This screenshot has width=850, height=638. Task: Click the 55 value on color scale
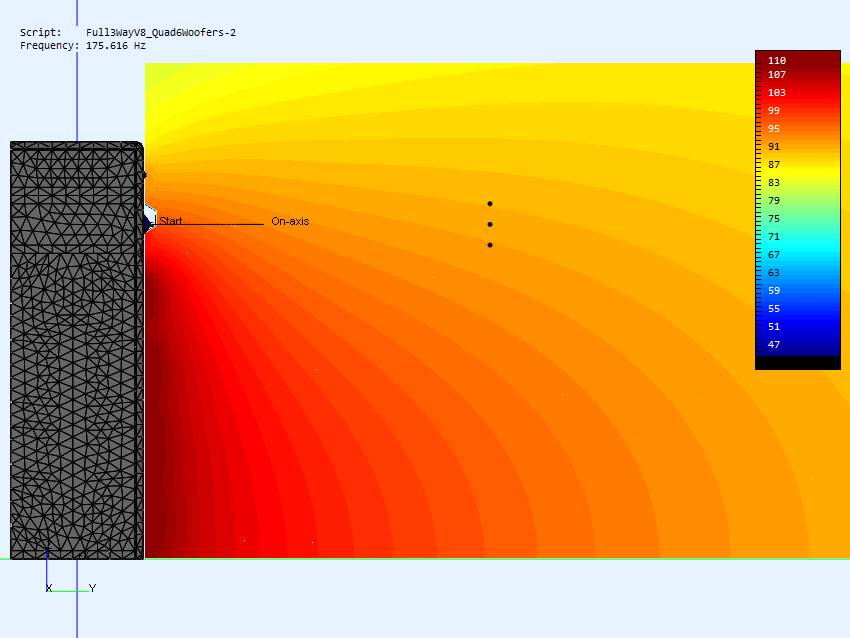click(x=774, y=308)
